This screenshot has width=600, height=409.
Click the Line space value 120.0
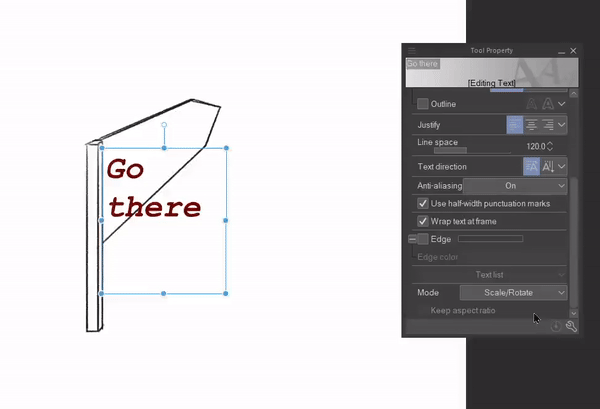click(536, 146)
